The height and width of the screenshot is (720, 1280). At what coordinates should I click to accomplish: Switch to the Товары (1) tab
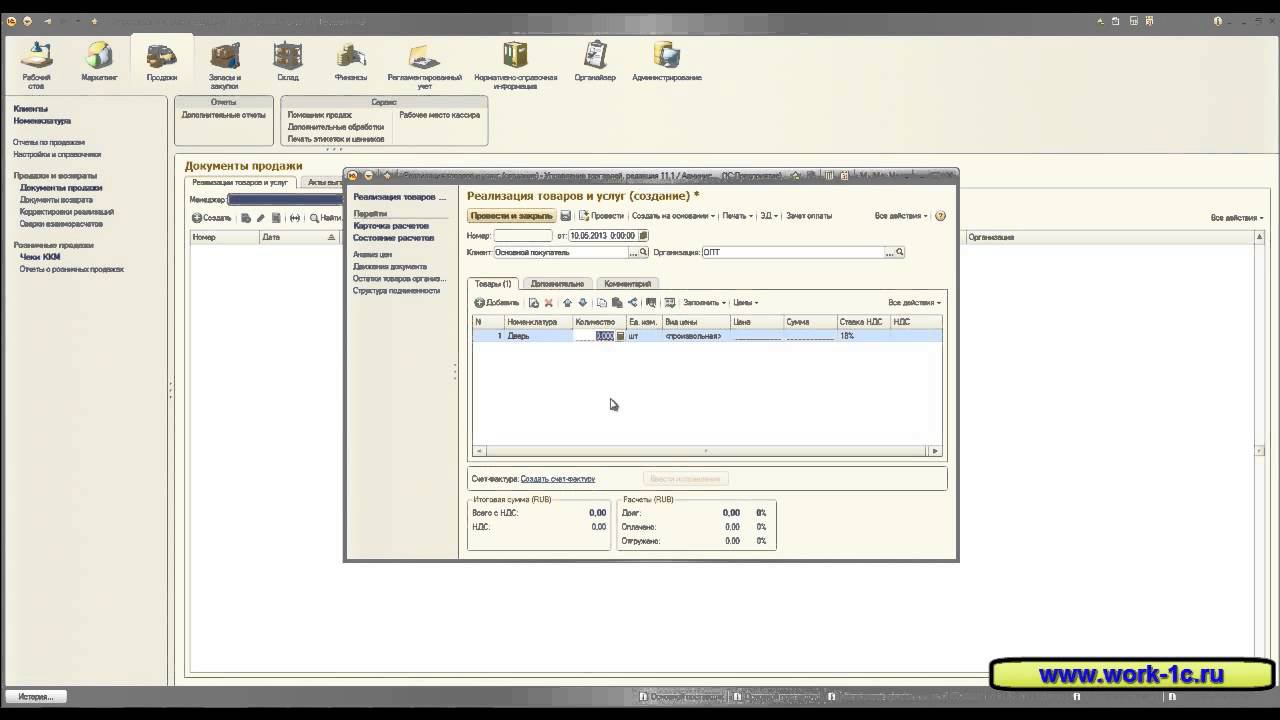click(x=493, y=284)
